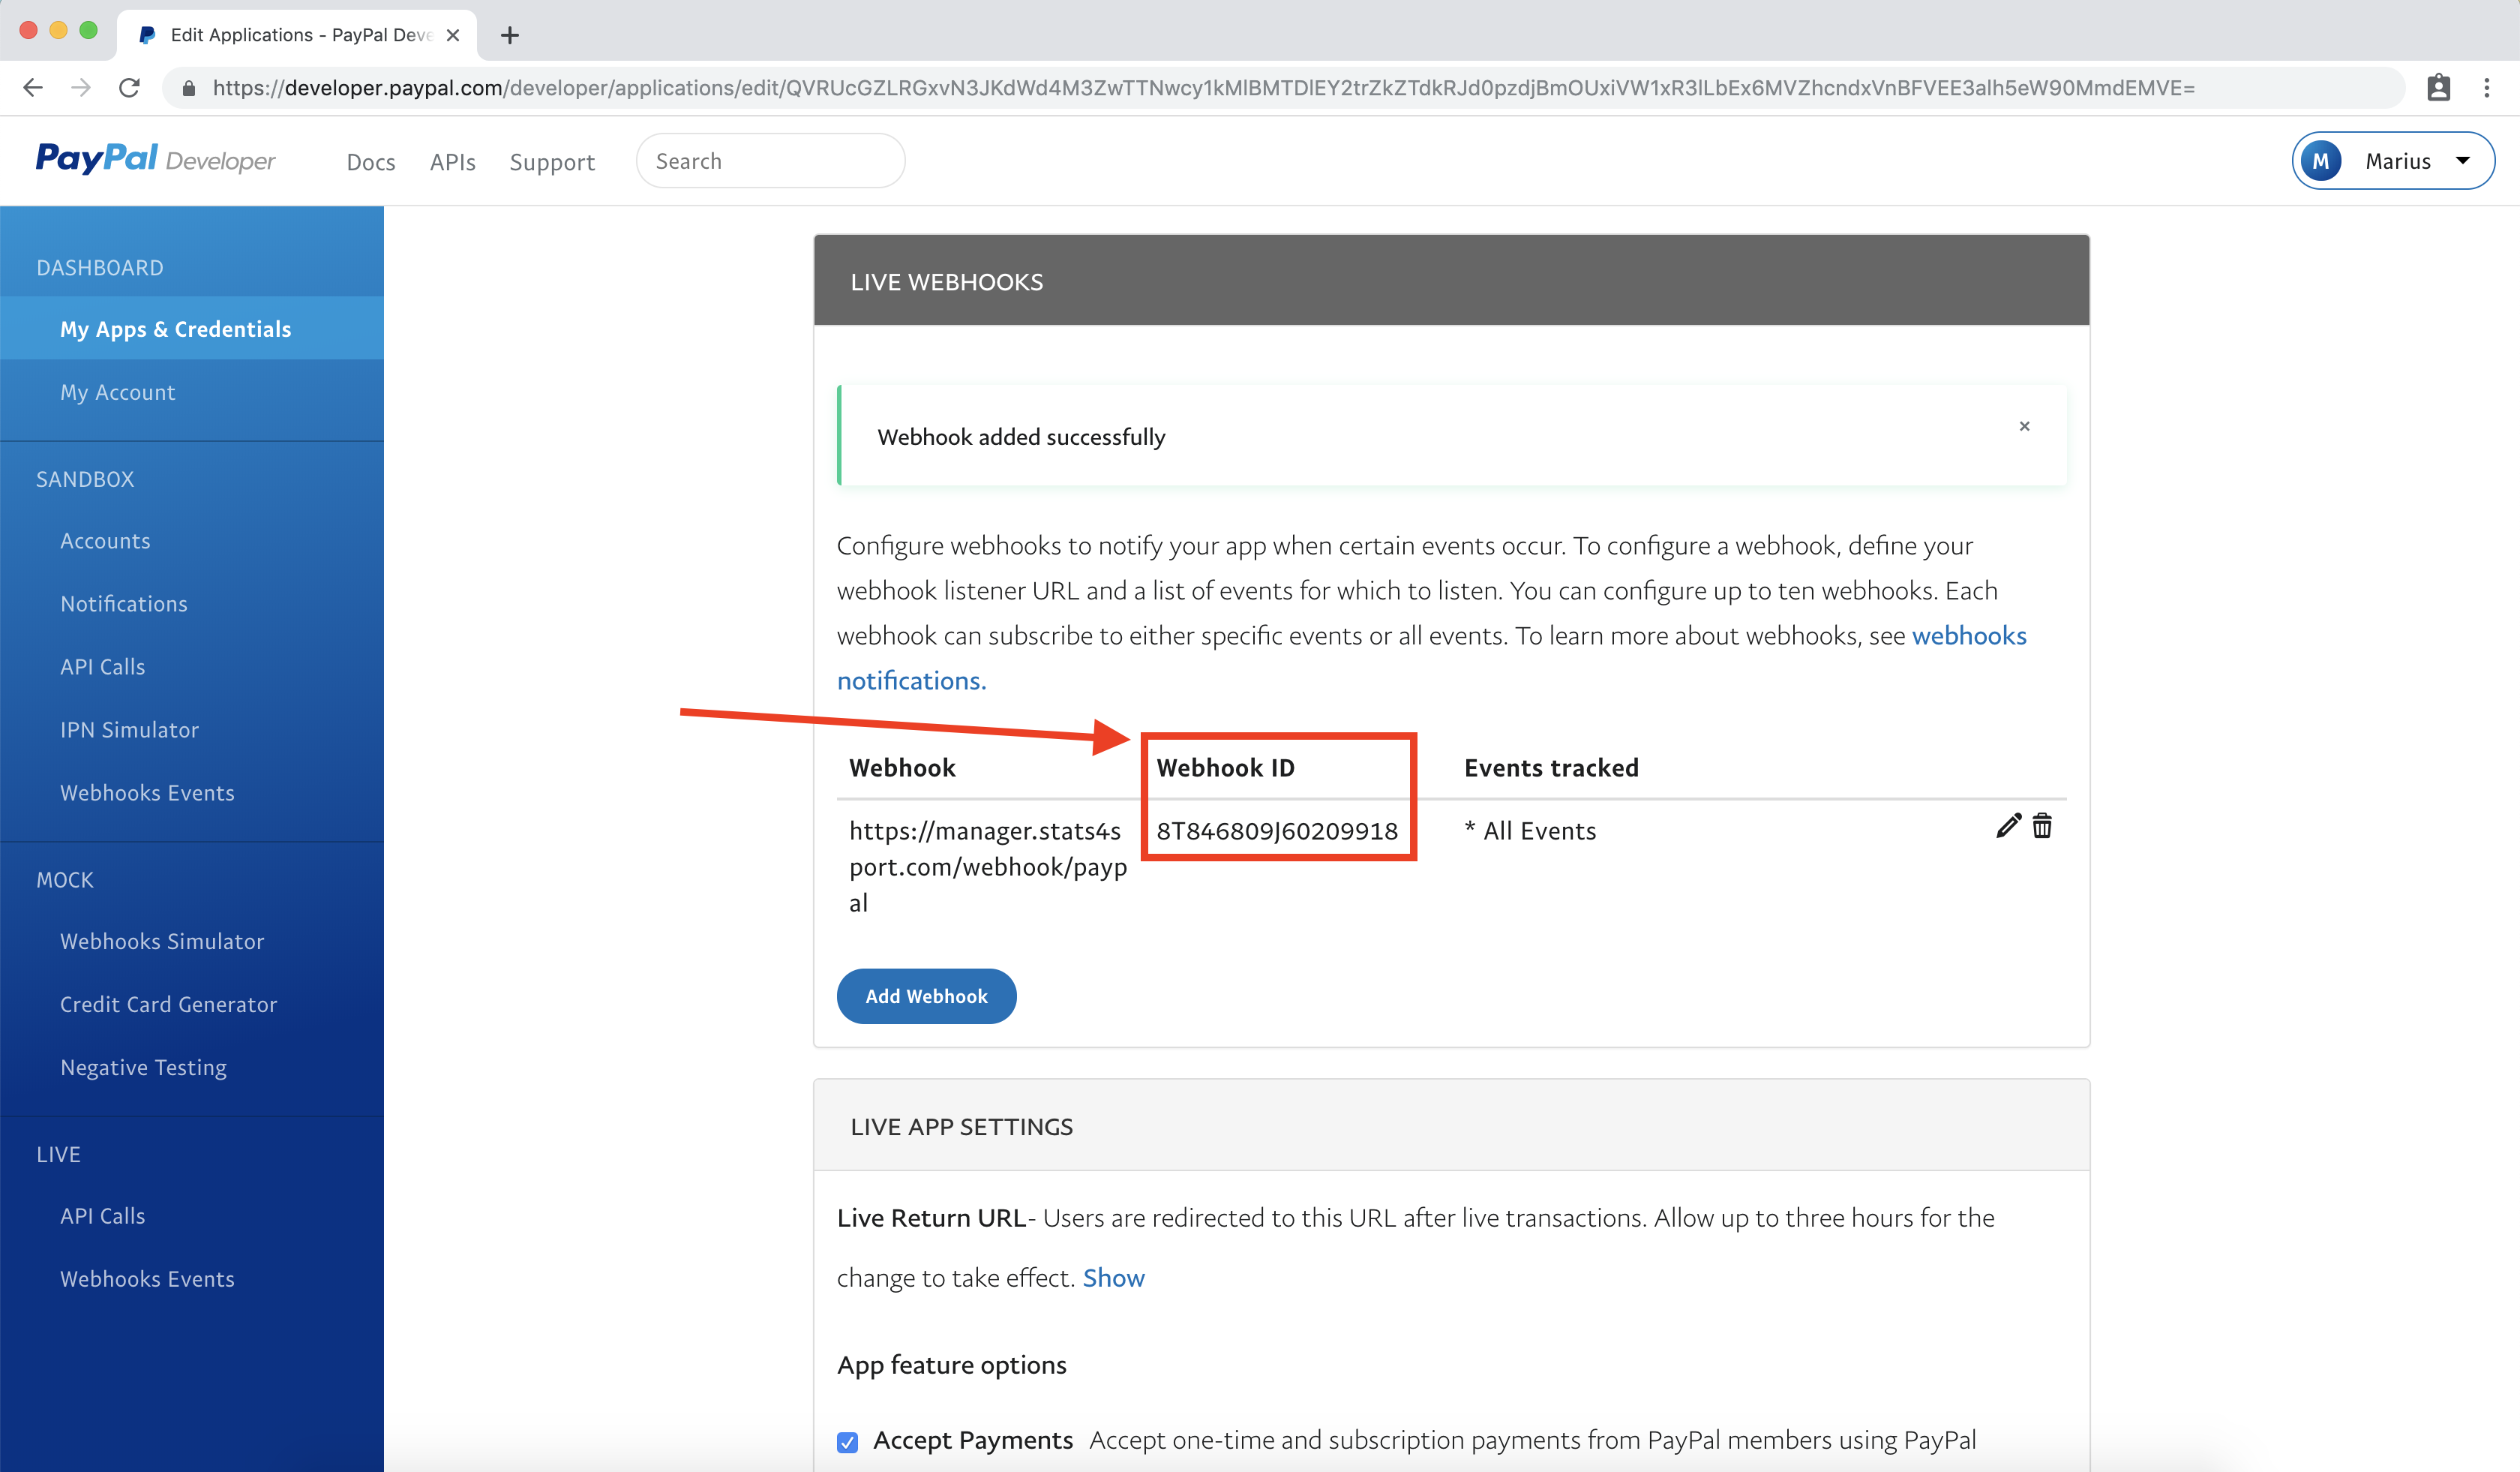This screenshot has height=1472, width=2520.
Task: Open the Docs menu item
Action: pos(371,162)
